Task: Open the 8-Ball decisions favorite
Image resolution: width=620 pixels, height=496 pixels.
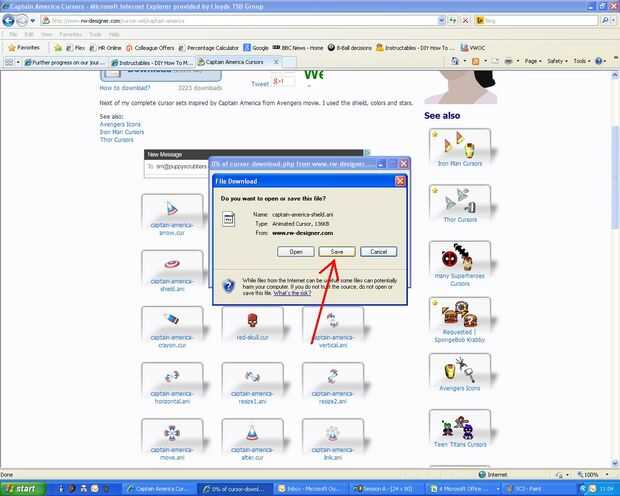Action: (x=350, y=48)
